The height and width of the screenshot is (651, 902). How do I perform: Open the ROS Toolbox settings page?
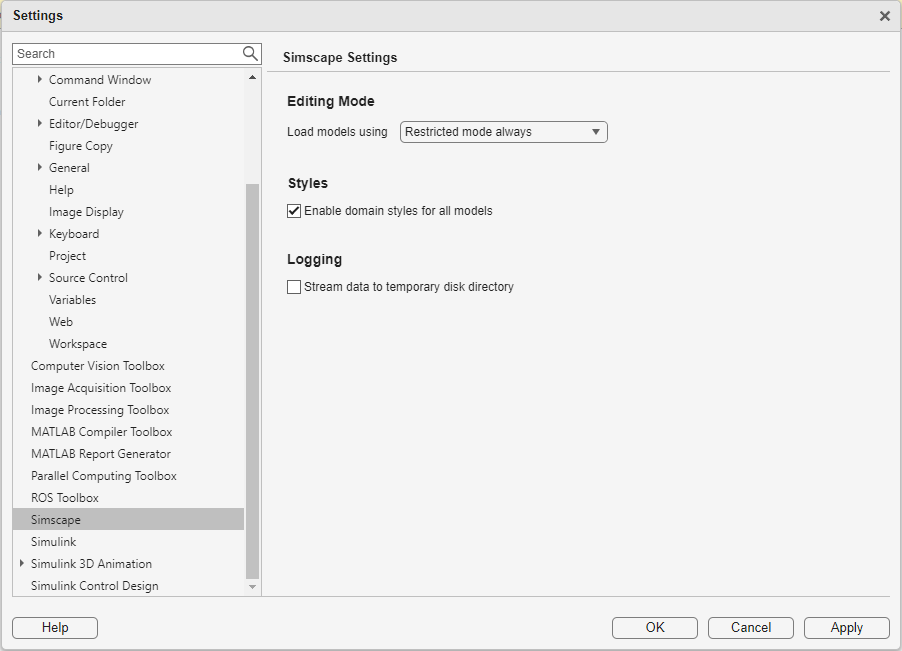65,498
